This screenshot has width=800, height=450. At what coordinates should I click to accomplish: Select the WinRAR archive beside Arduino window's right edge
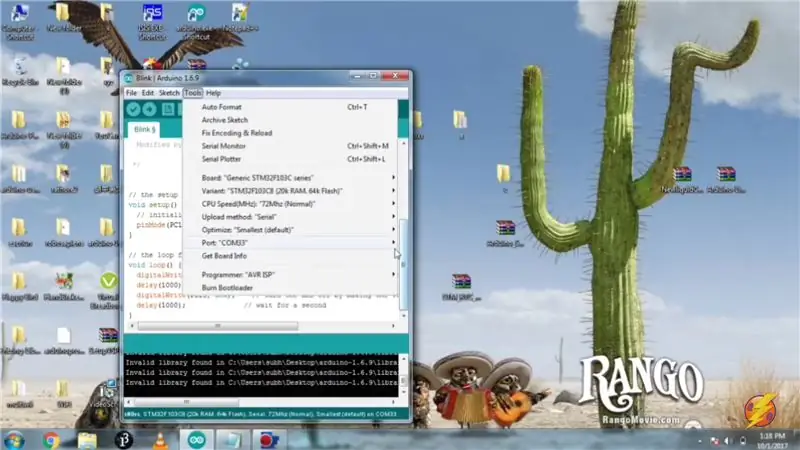(461, 281)
